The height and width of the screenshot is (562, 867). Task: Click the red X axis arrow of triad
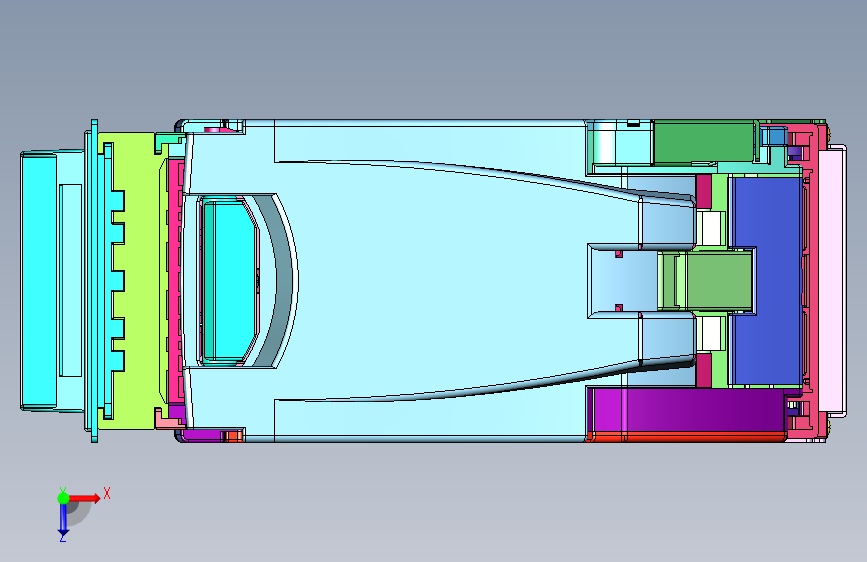click(84, 498)
